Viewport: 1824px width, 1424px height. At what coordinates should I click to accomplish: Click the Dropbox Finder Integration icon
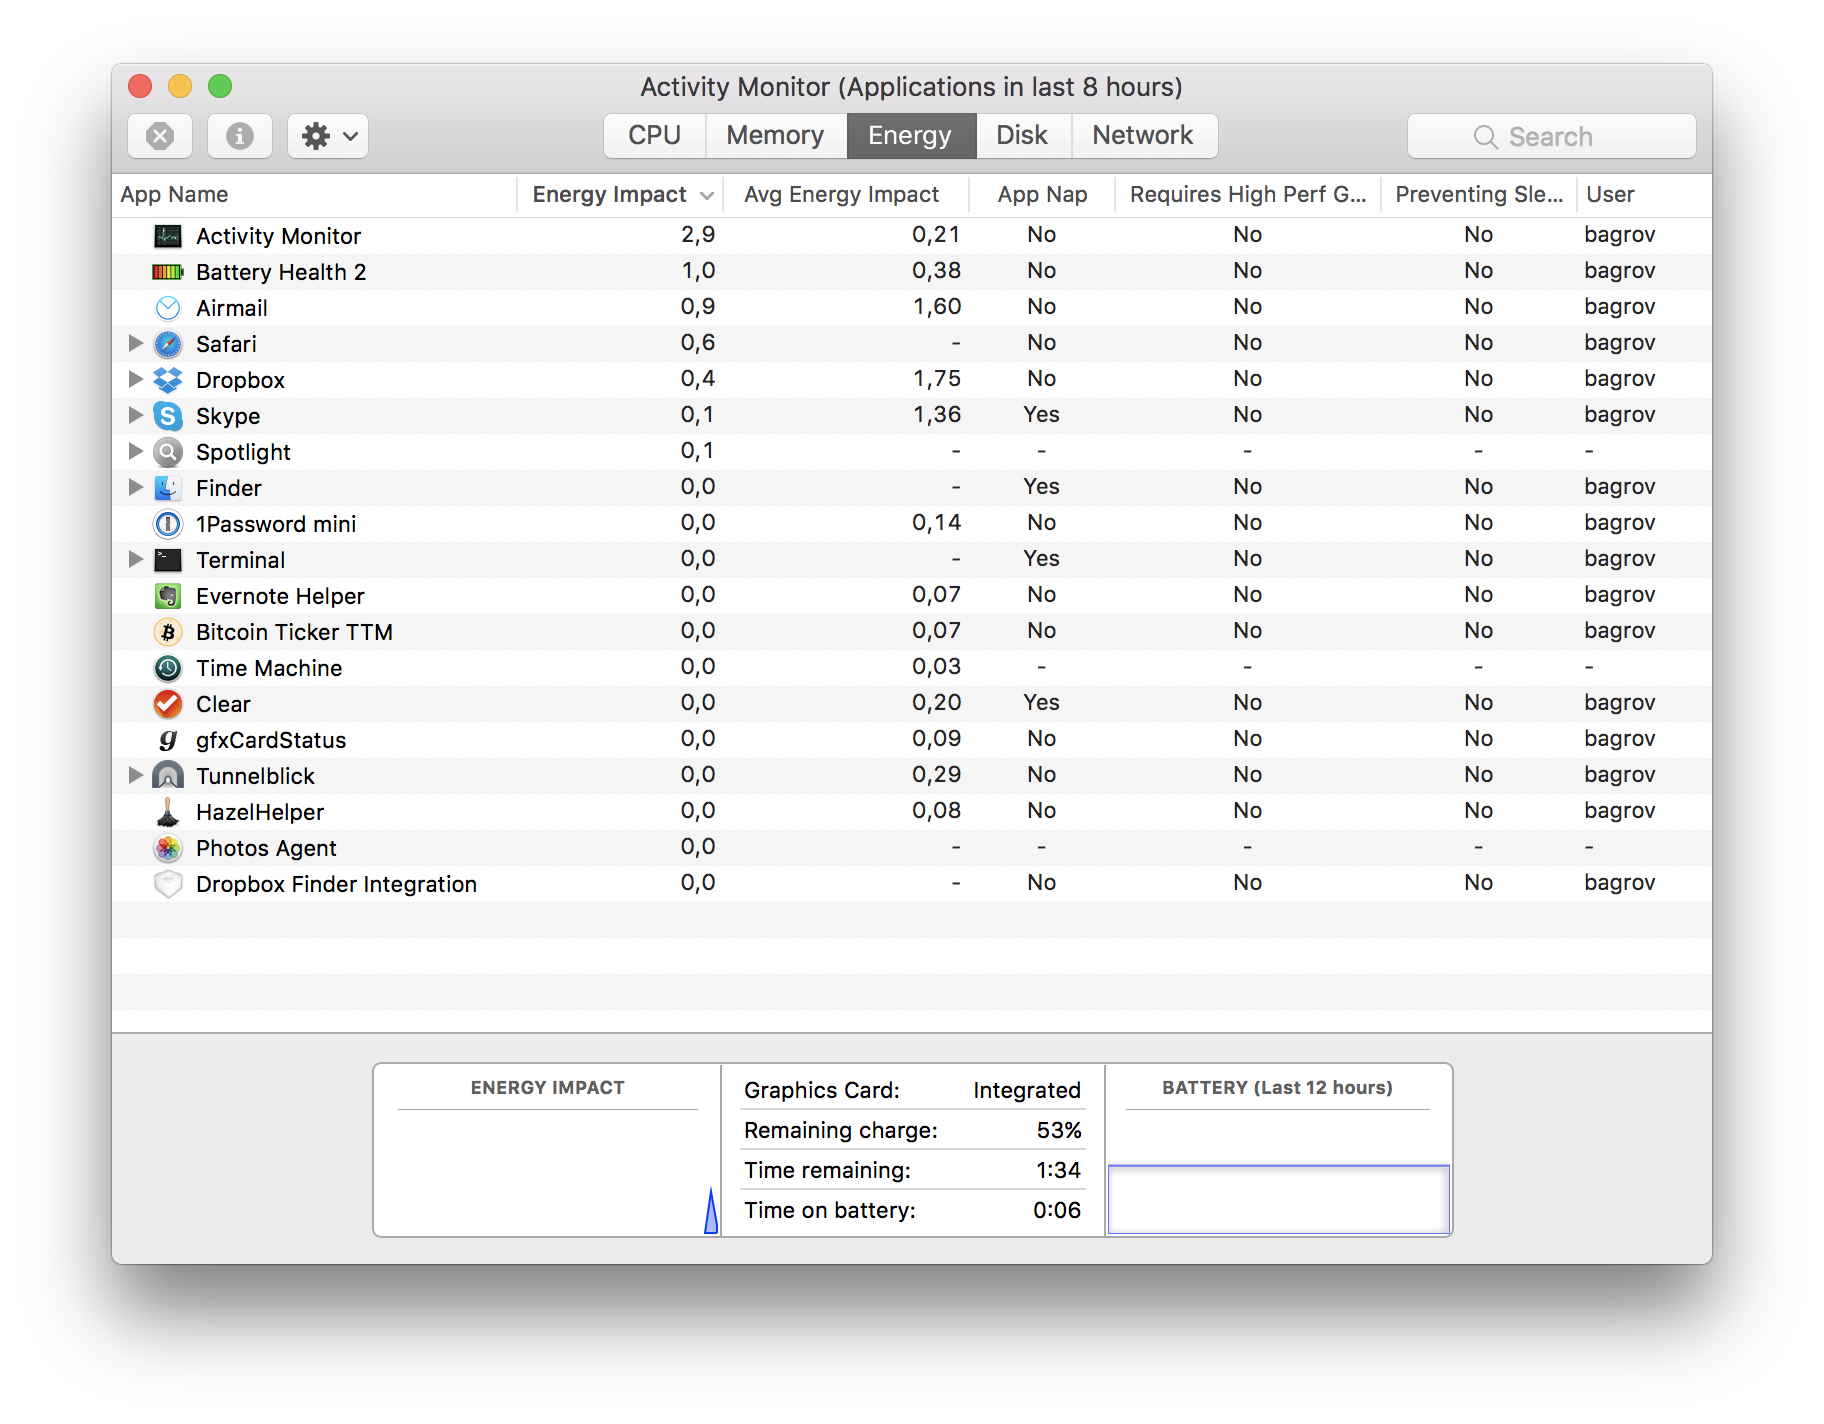tap(168, 884)
